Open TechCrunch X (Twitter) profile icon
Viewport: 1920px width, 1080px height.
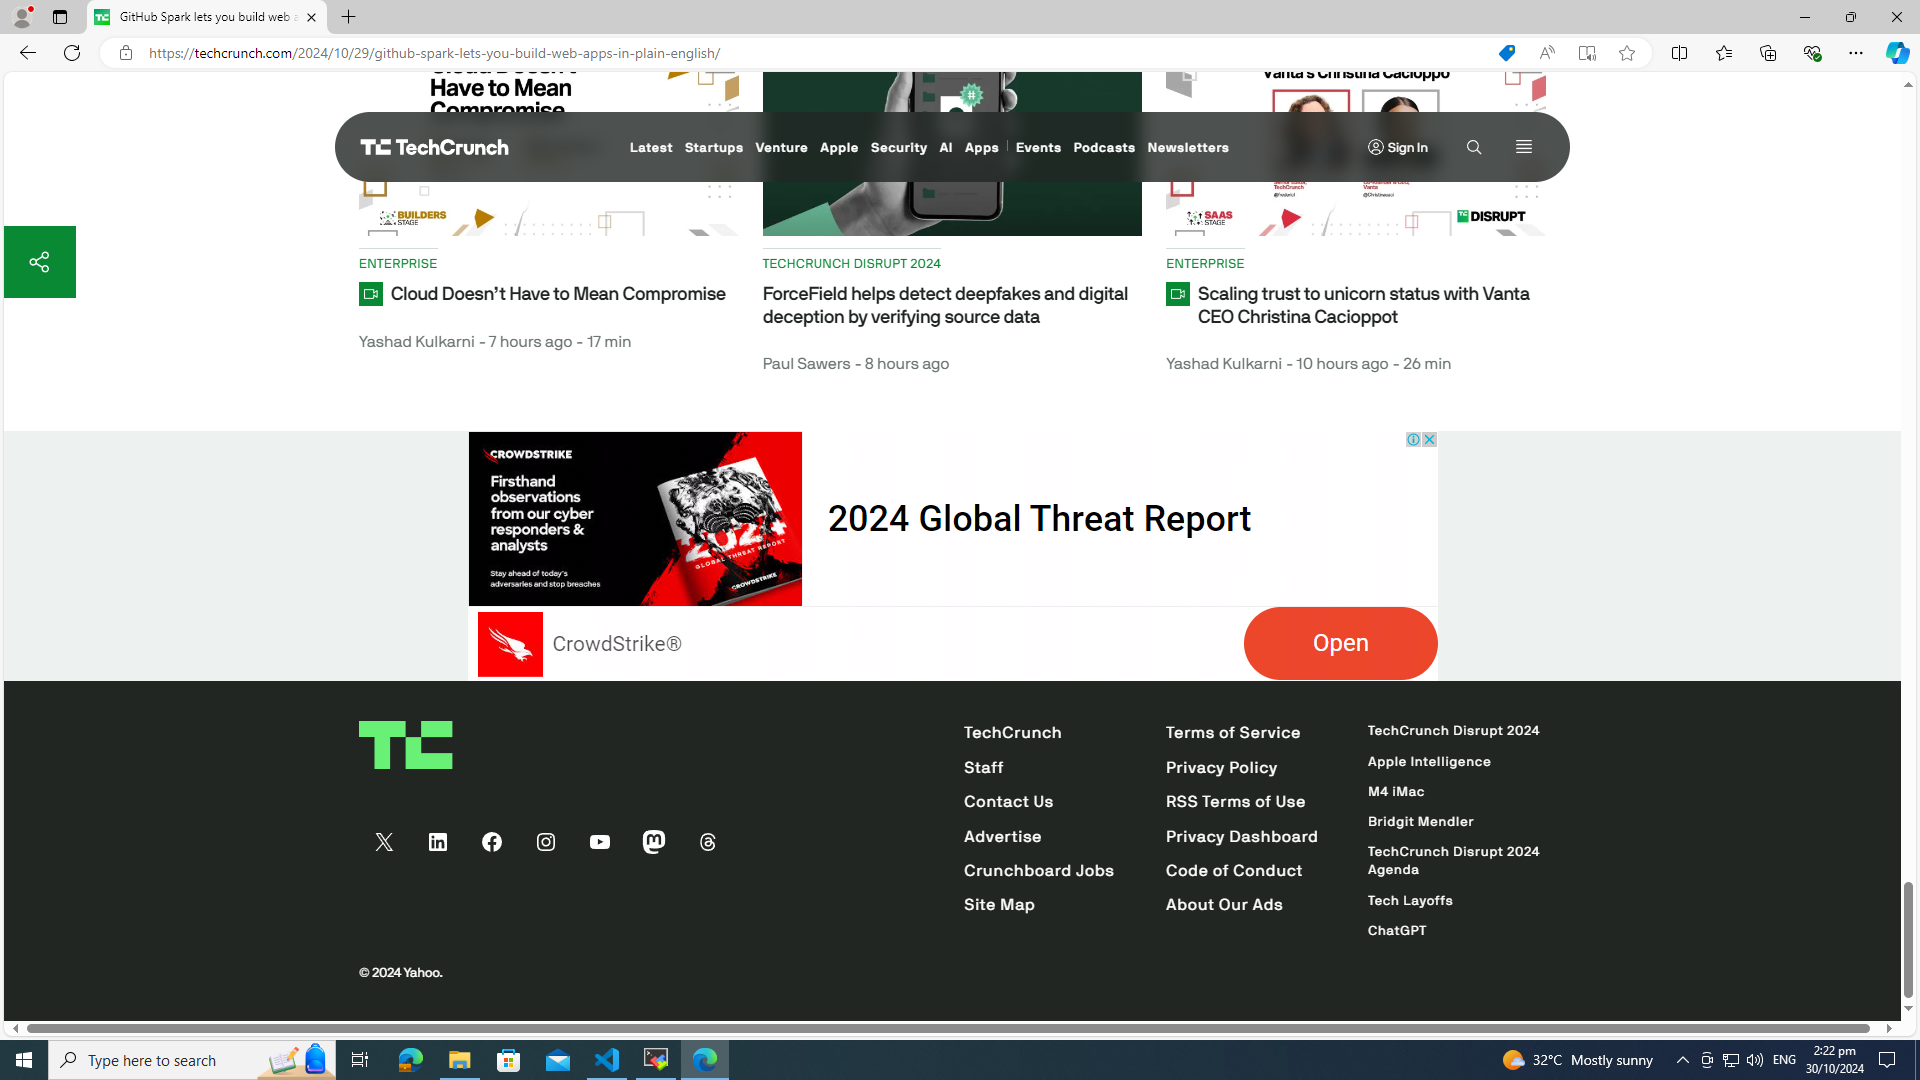tap(384, 842)
